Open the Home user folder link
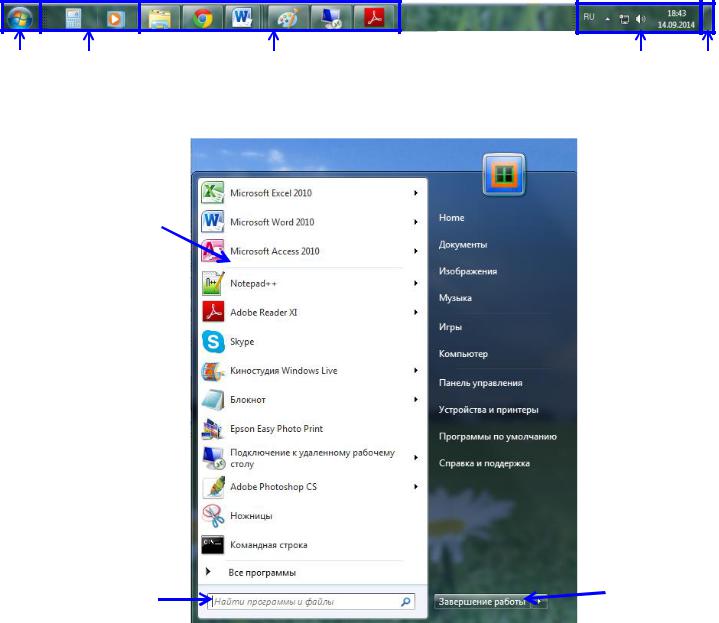The image size is (719, 623). 452,218
